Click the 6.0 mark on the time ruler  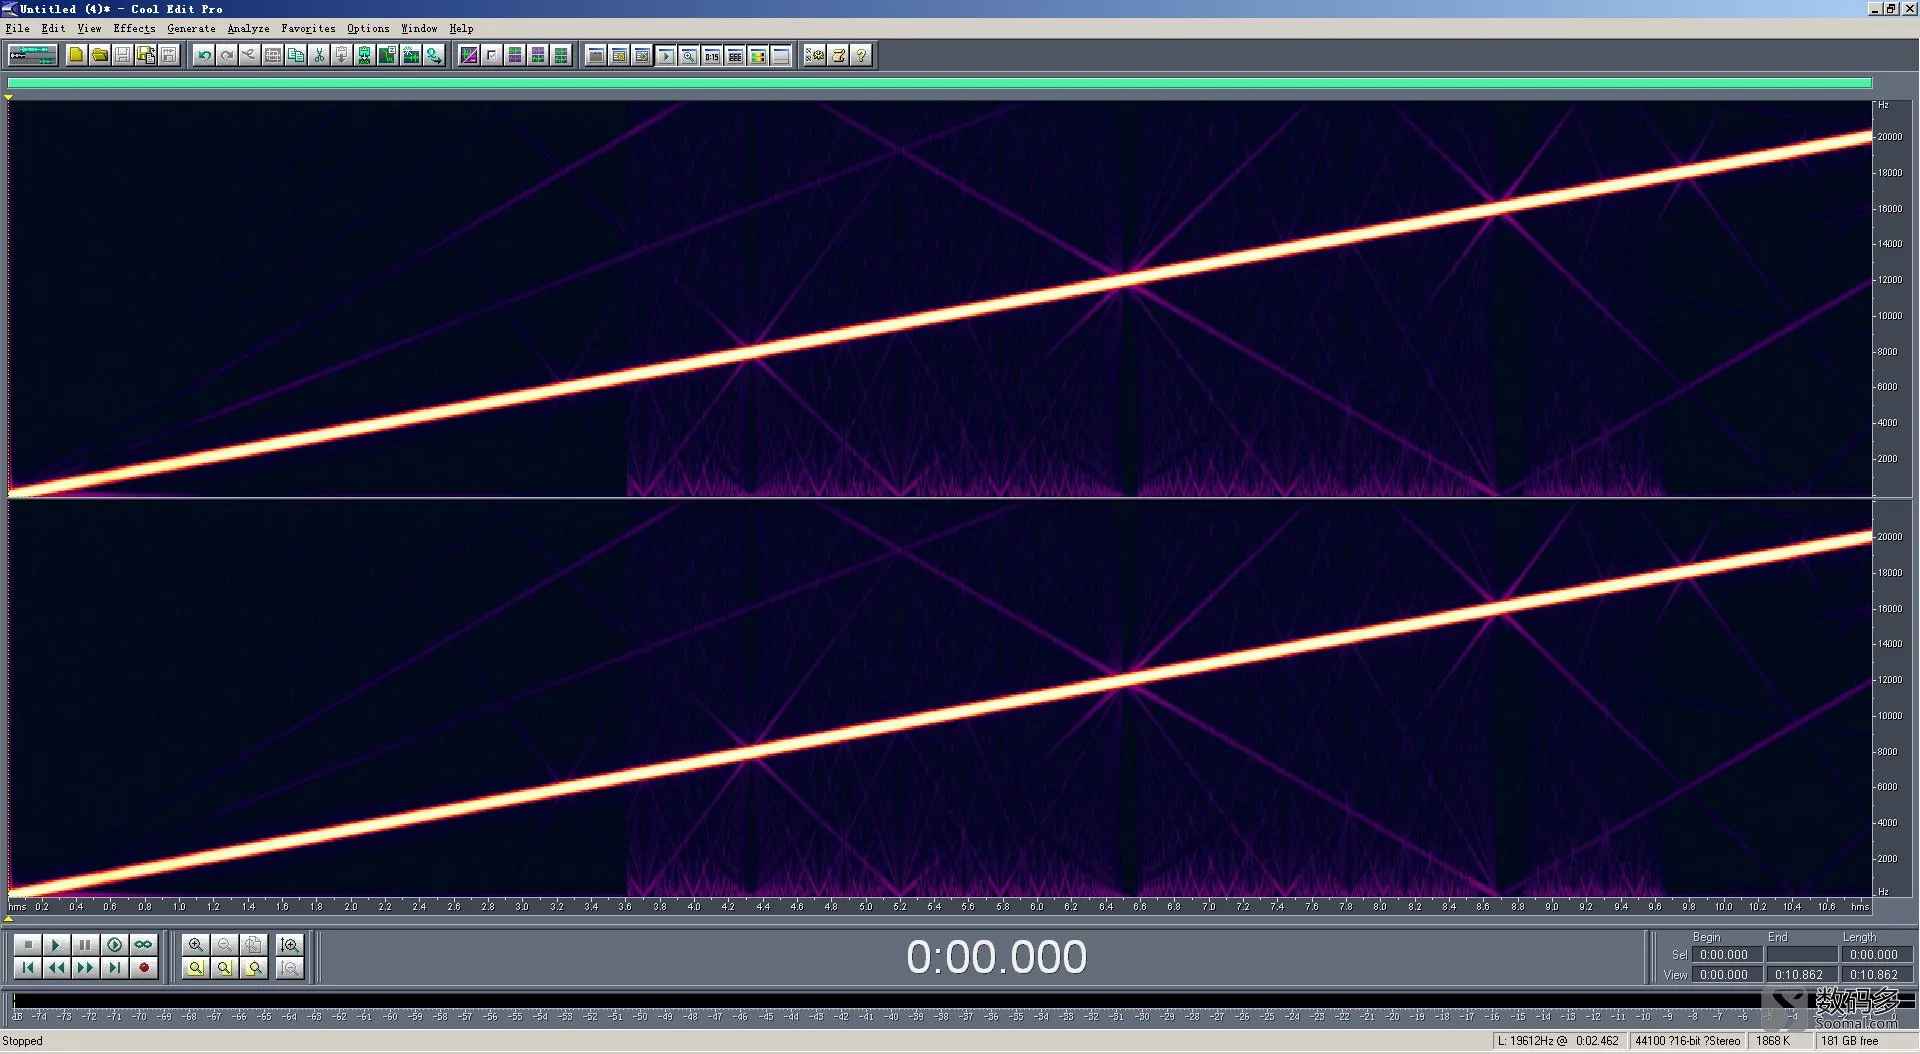click(1036, 907)
